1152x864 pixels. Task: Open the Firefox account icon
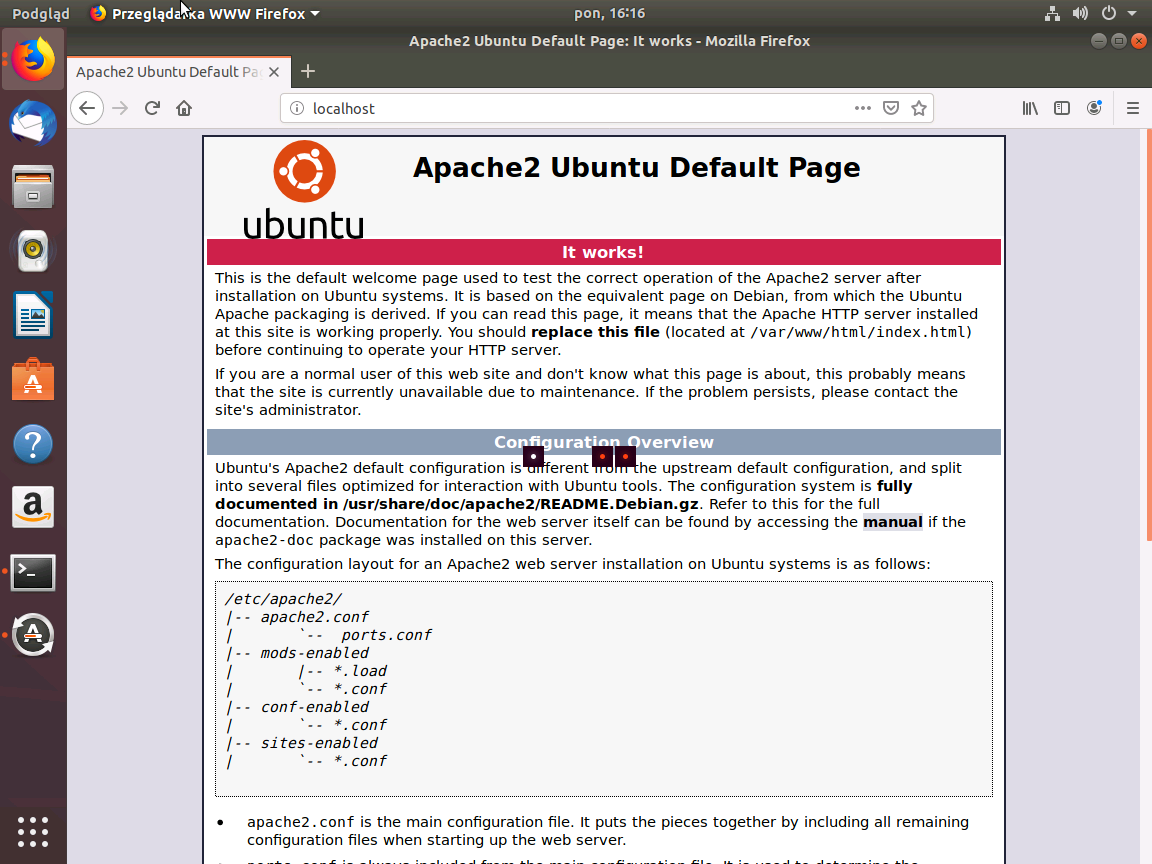(x=1094, y=108)
